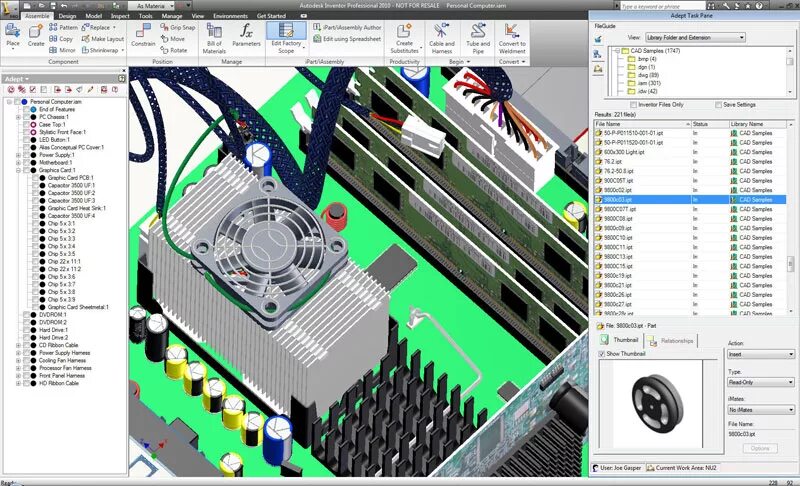Click the pulley part thumbnail preview
This screenshot has height=486, width=800.
657,404
